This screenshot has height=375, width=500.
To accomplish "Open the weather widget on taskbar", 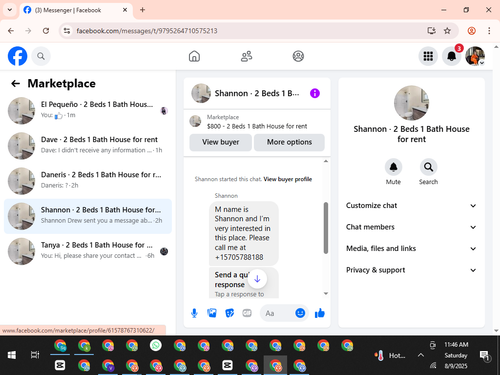I will click(389, 356).
